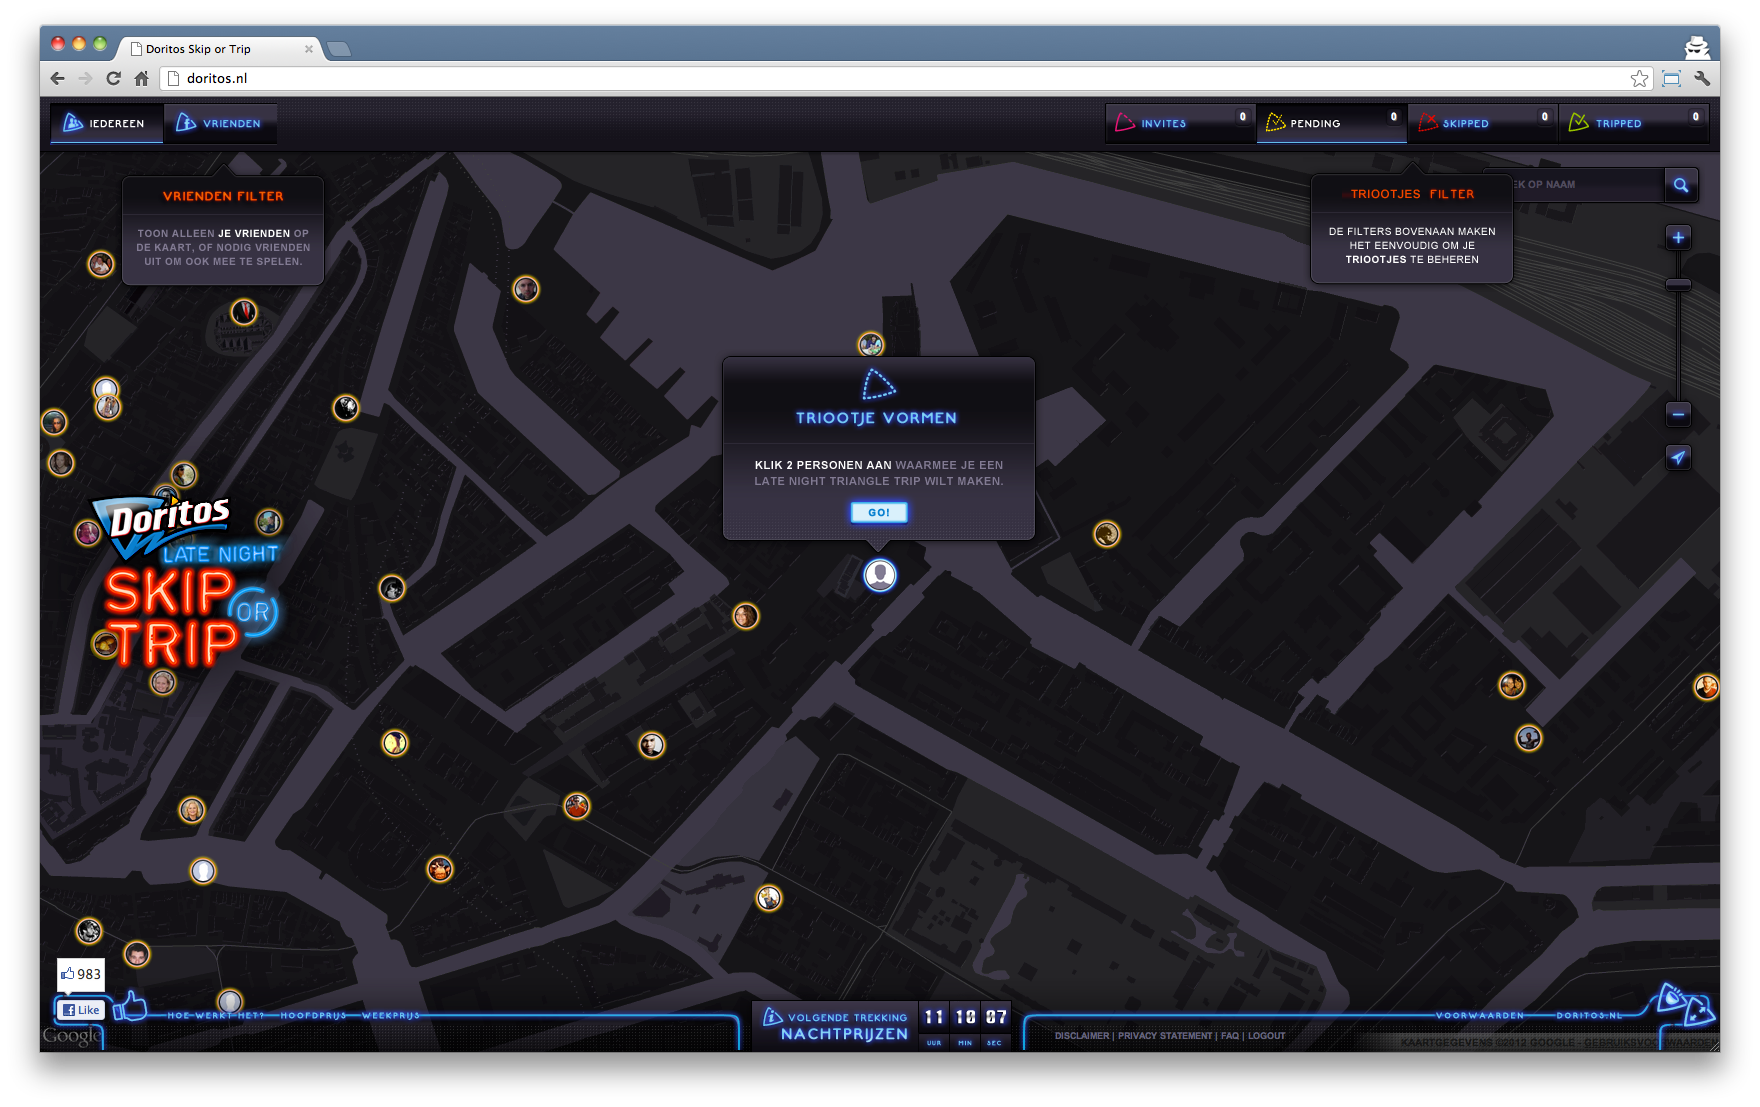
Task: Open the Invites tab
Action: pos(1180,123)
